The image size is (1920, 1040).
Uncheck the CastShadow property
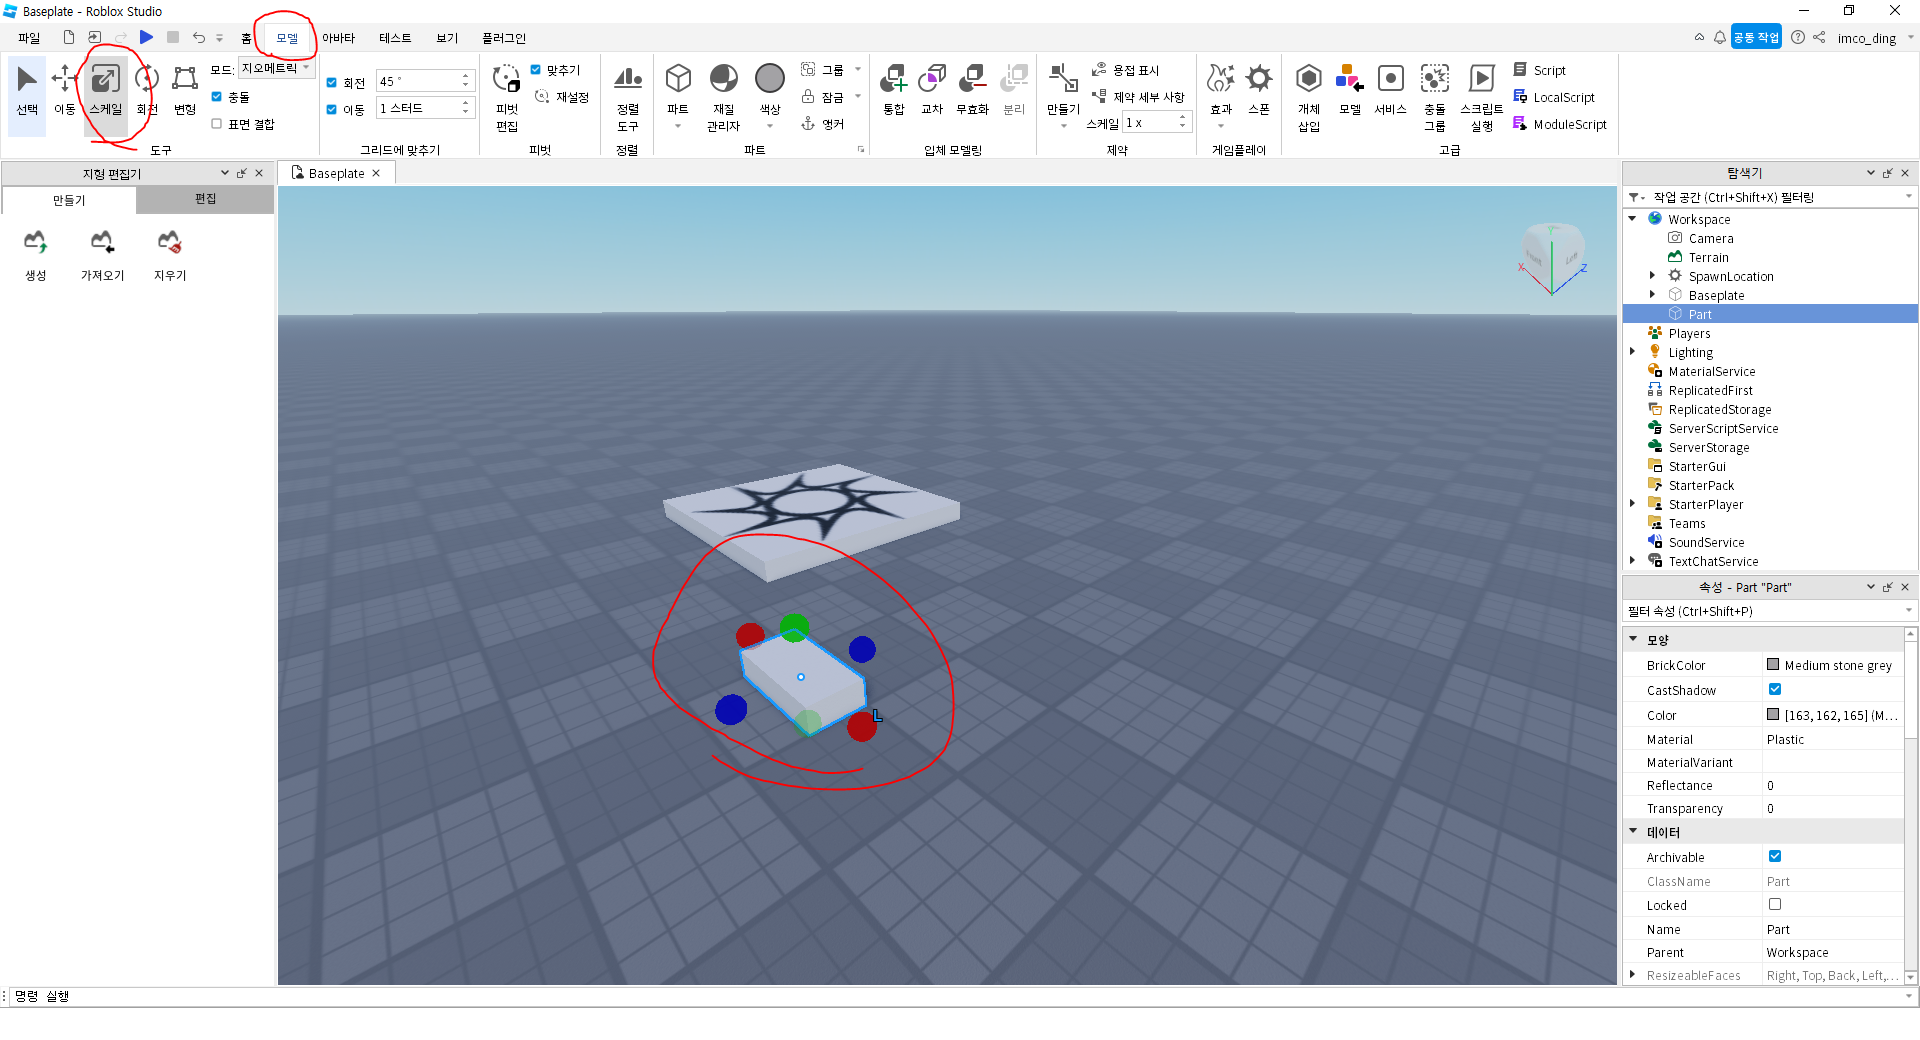[1775, 689]
